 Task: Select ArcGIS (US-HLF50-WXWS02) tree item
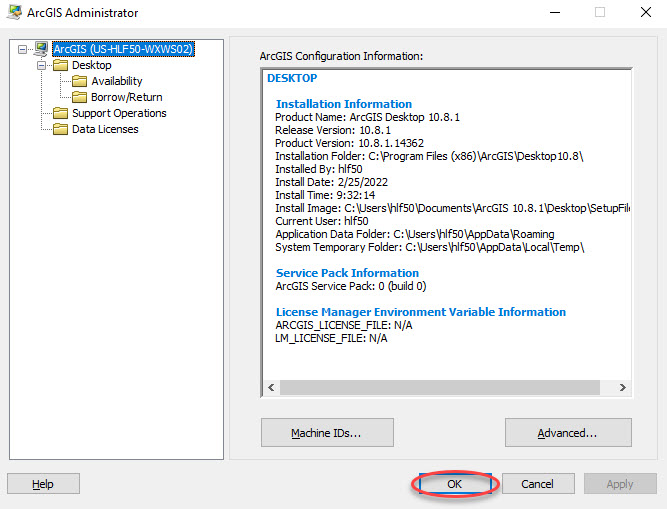(123, 49)
